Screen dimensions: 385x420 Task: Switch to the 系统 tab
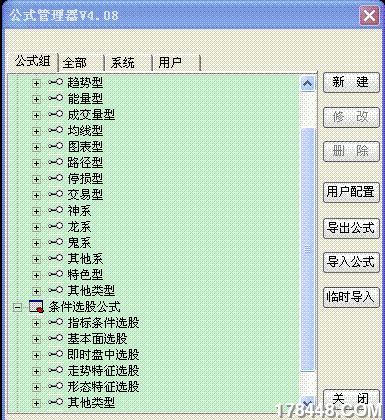[x=128, y=63]
